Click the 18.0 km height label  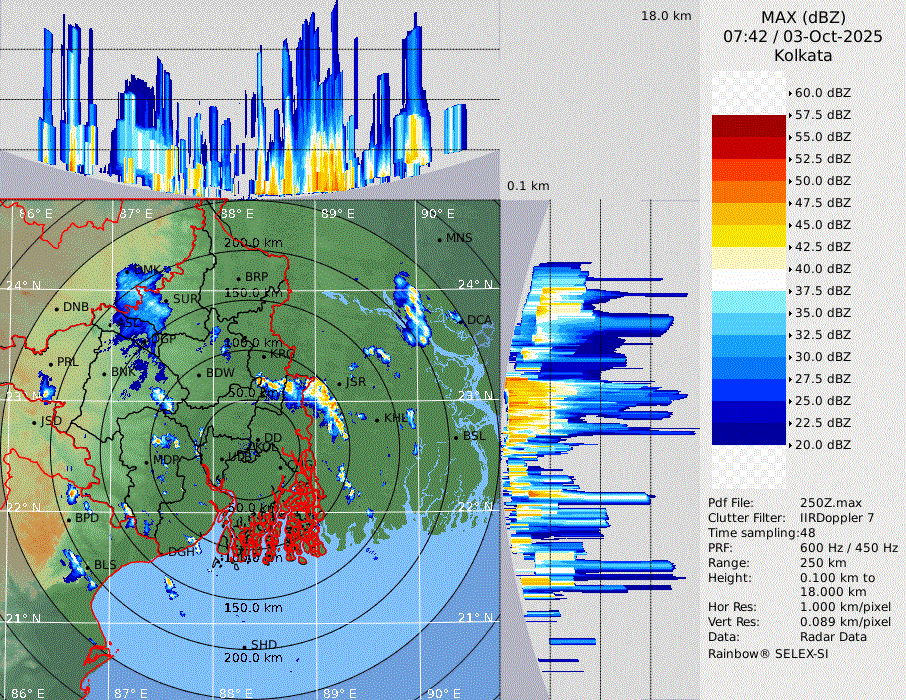click(x=666, y=16)
